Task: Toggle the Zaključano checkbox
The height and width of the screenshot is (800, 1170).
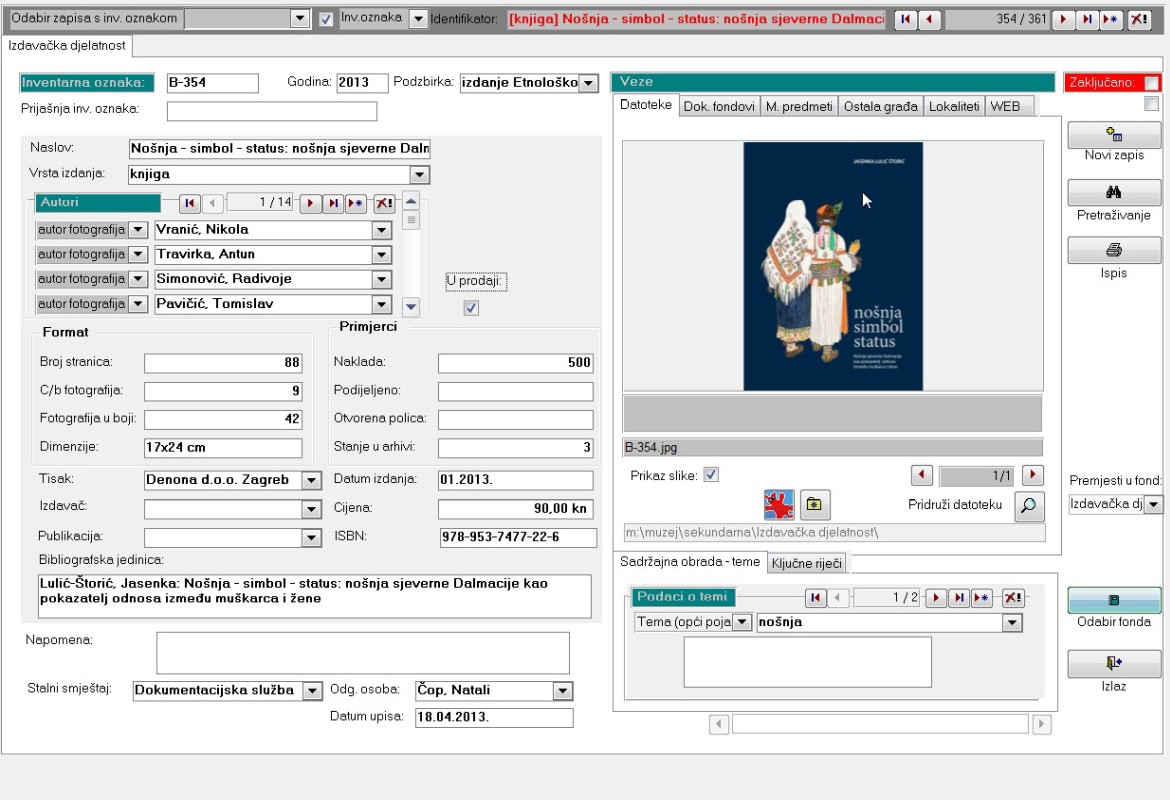Action: pyautogui.click(x=1151, y=83)
